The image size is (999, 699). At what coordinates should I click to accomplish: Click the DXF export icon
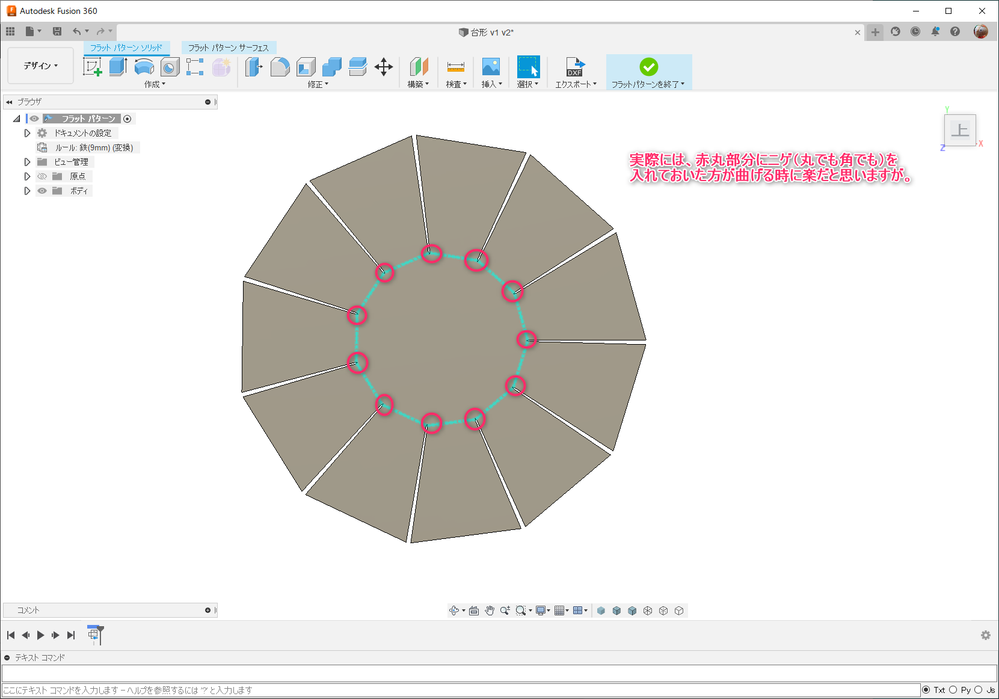575,67
